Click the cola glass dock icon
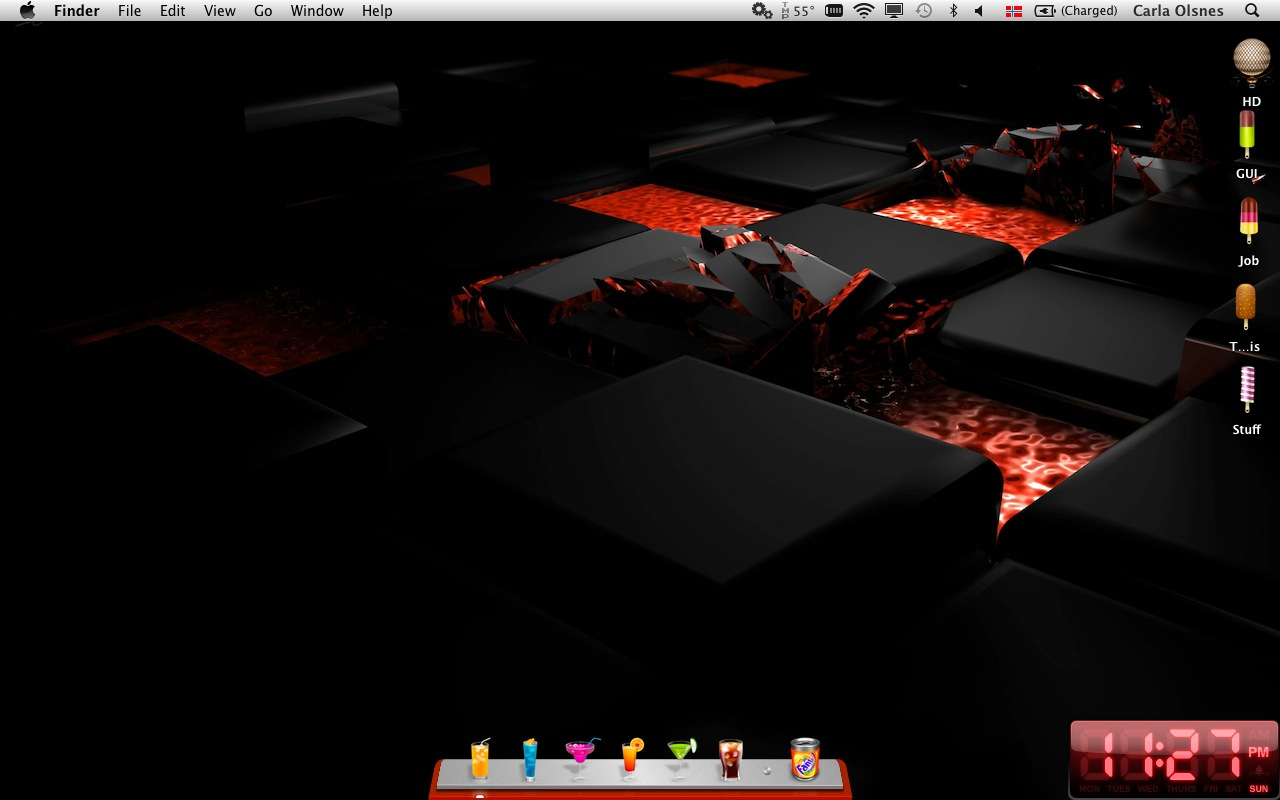Viewport: 1280px width, 800px height. click(x=731, y=760)
